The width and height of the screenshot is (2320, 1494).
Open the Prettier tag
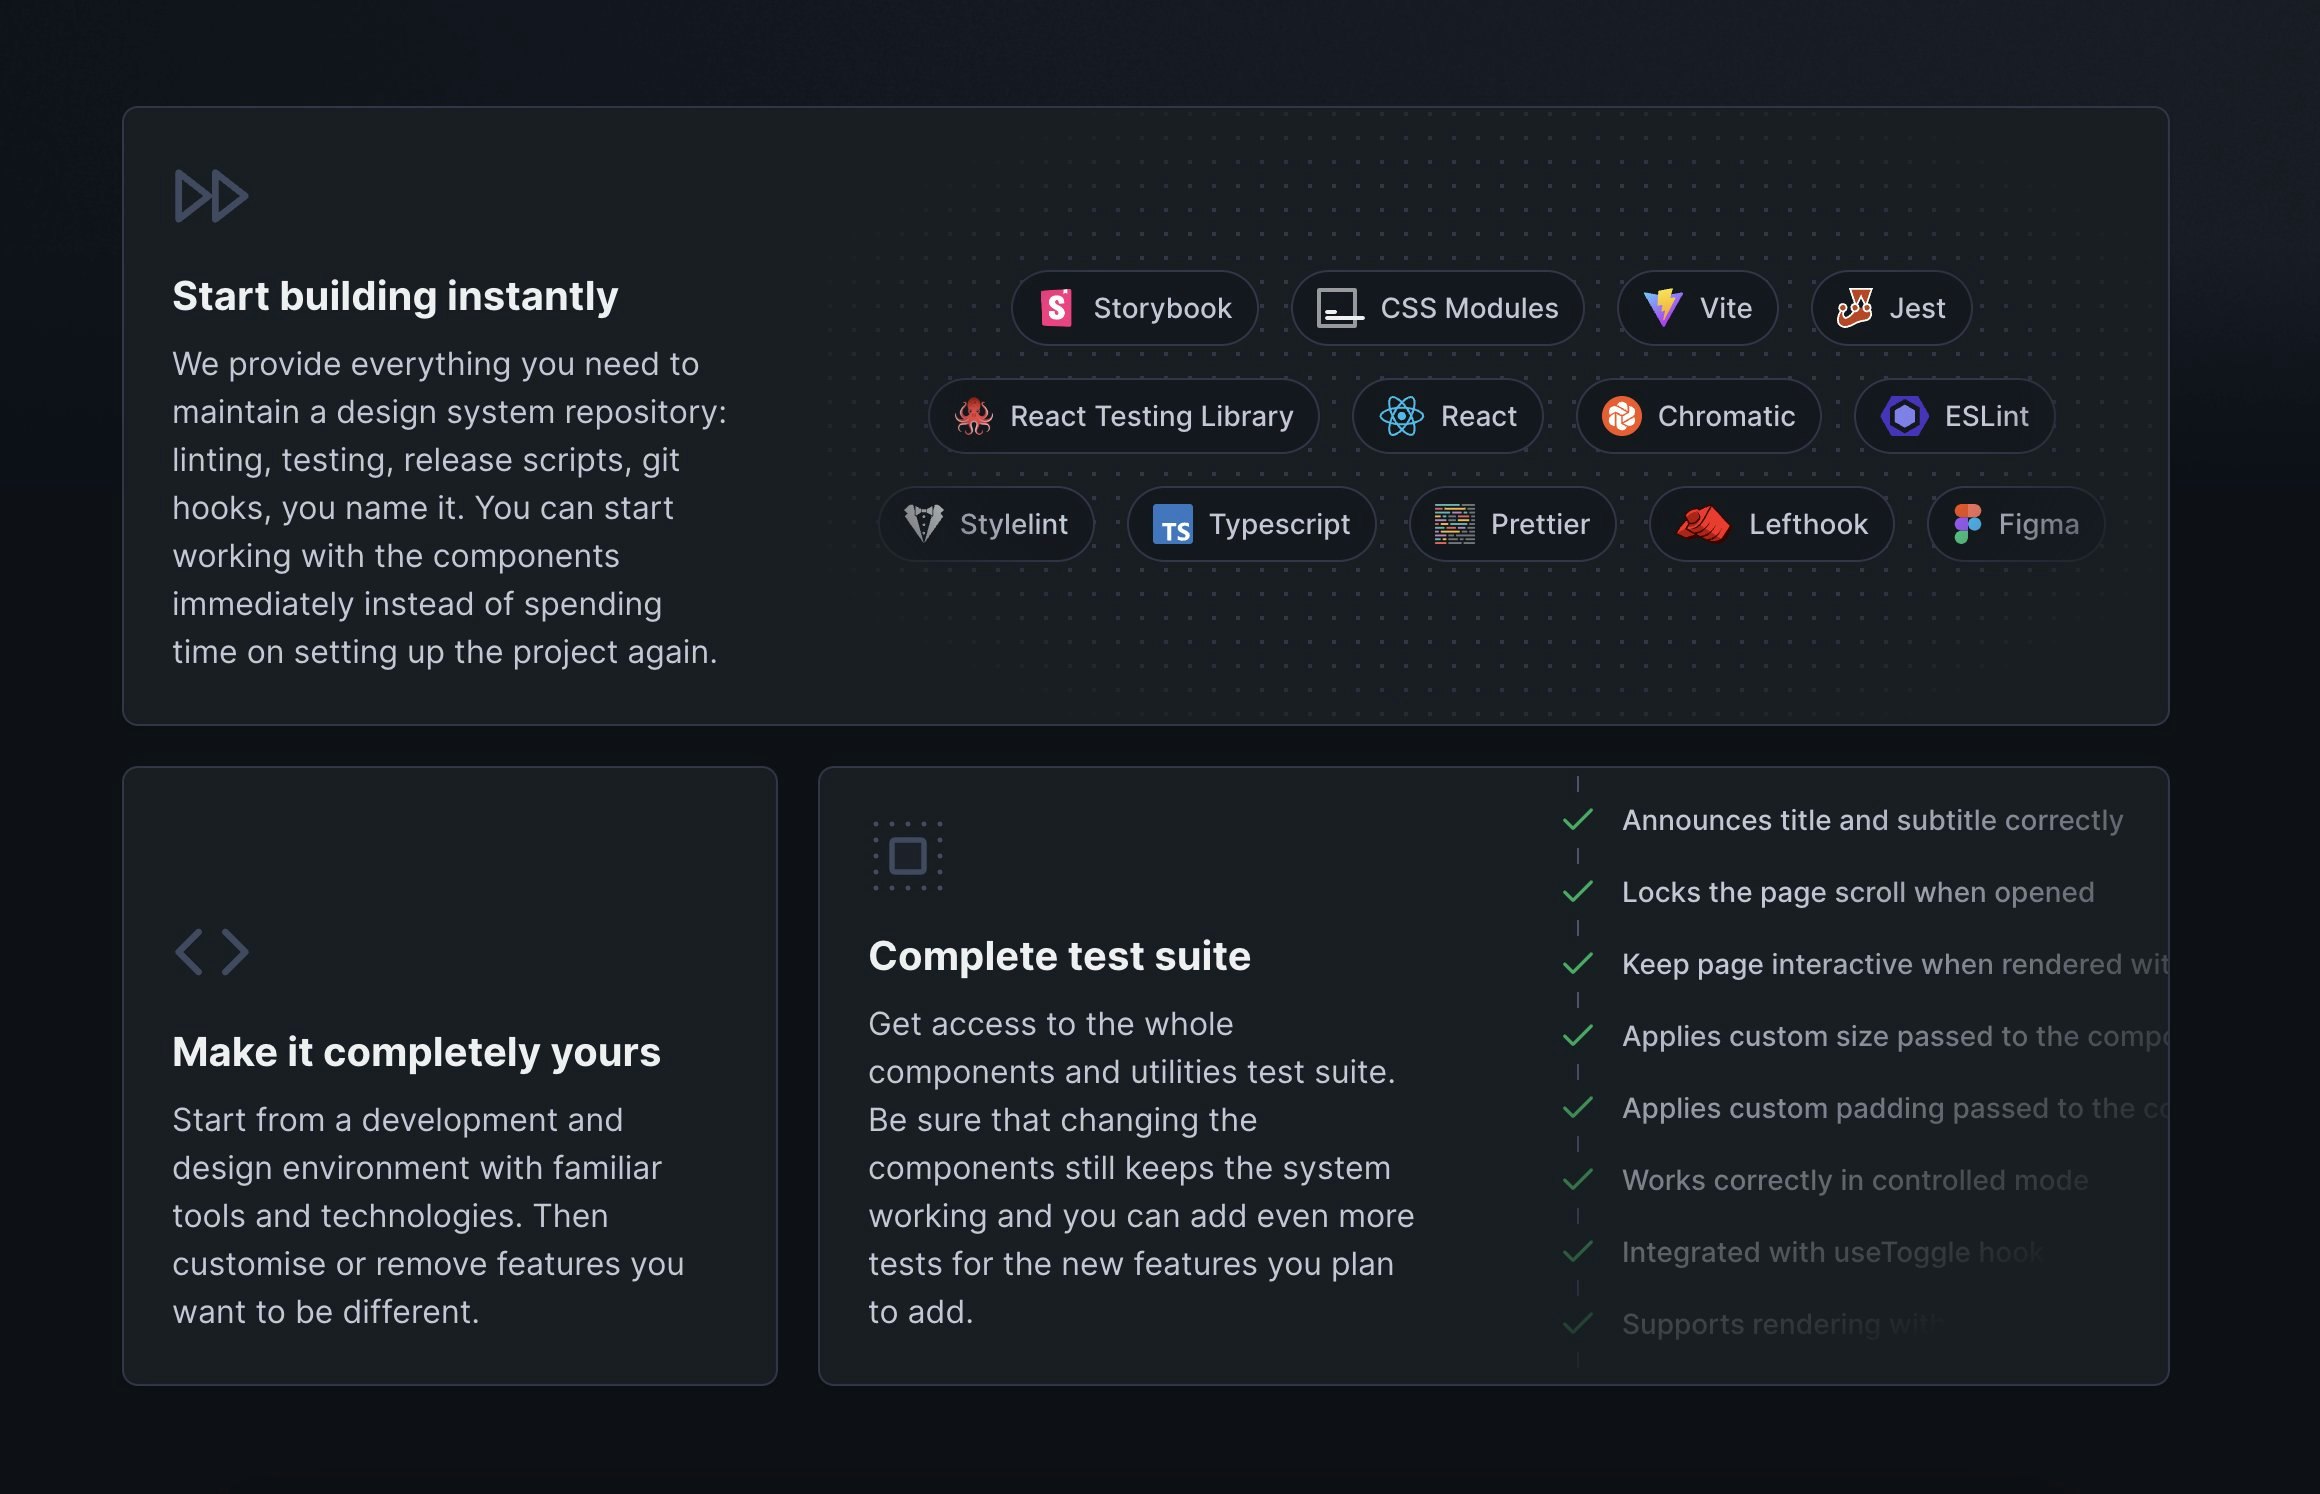(1512, 524)
